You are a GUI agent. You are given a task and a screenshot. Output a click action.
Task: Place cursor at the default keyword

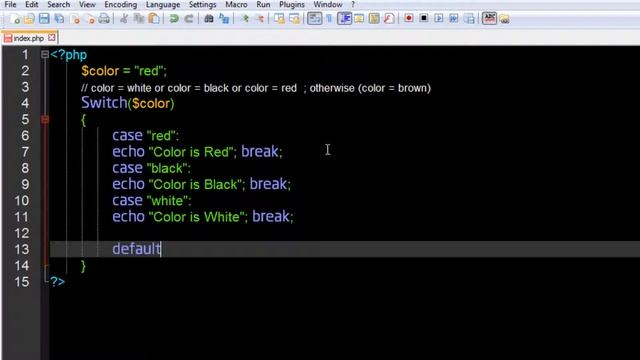(x=137, y=249)
